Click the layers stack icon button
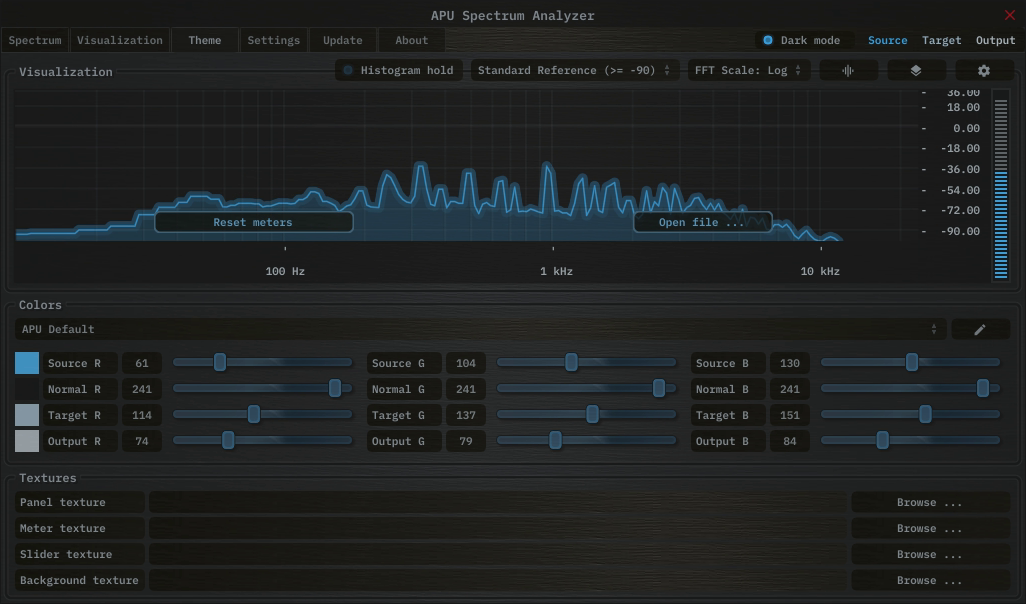1026x604 pixels. [915, 71]
